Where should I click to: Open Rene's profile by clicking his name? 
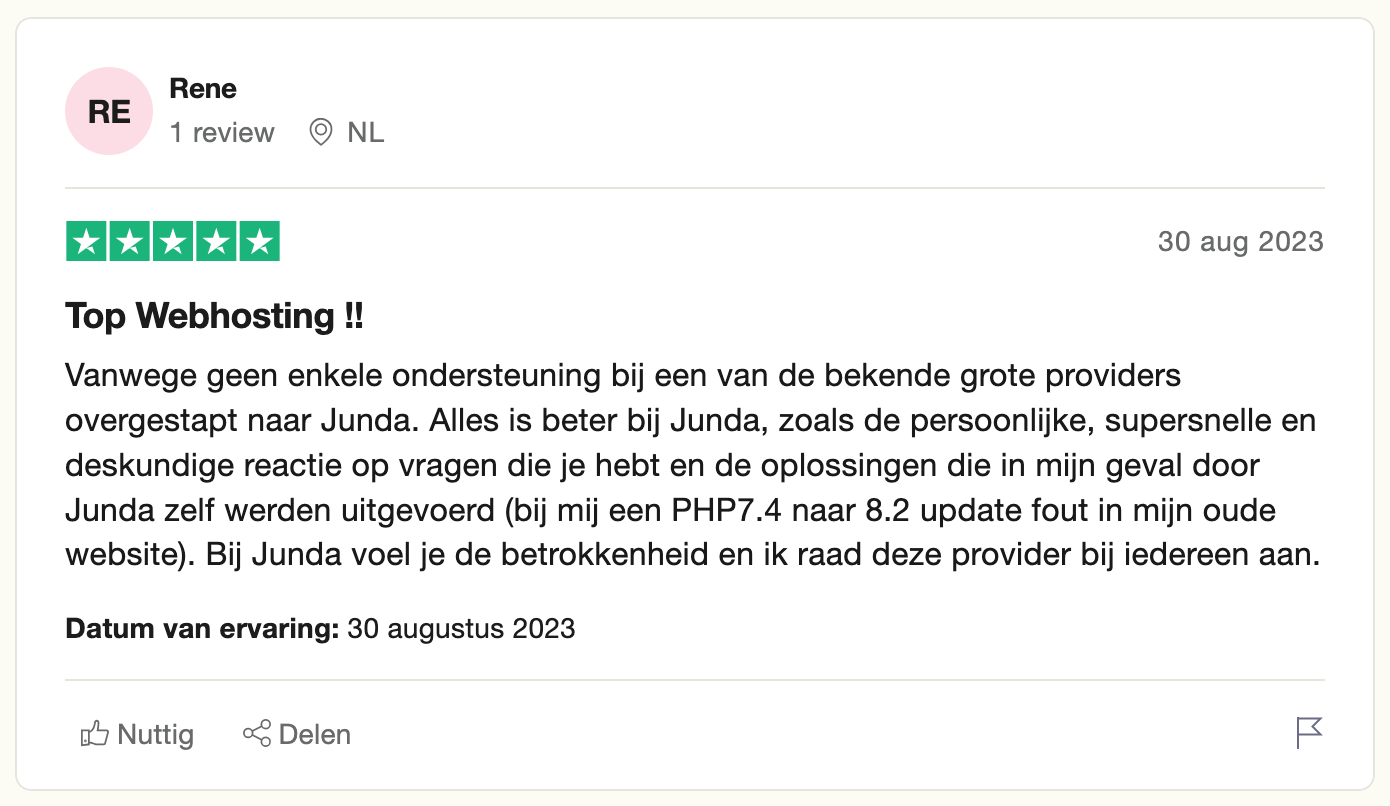click(203, 88)
